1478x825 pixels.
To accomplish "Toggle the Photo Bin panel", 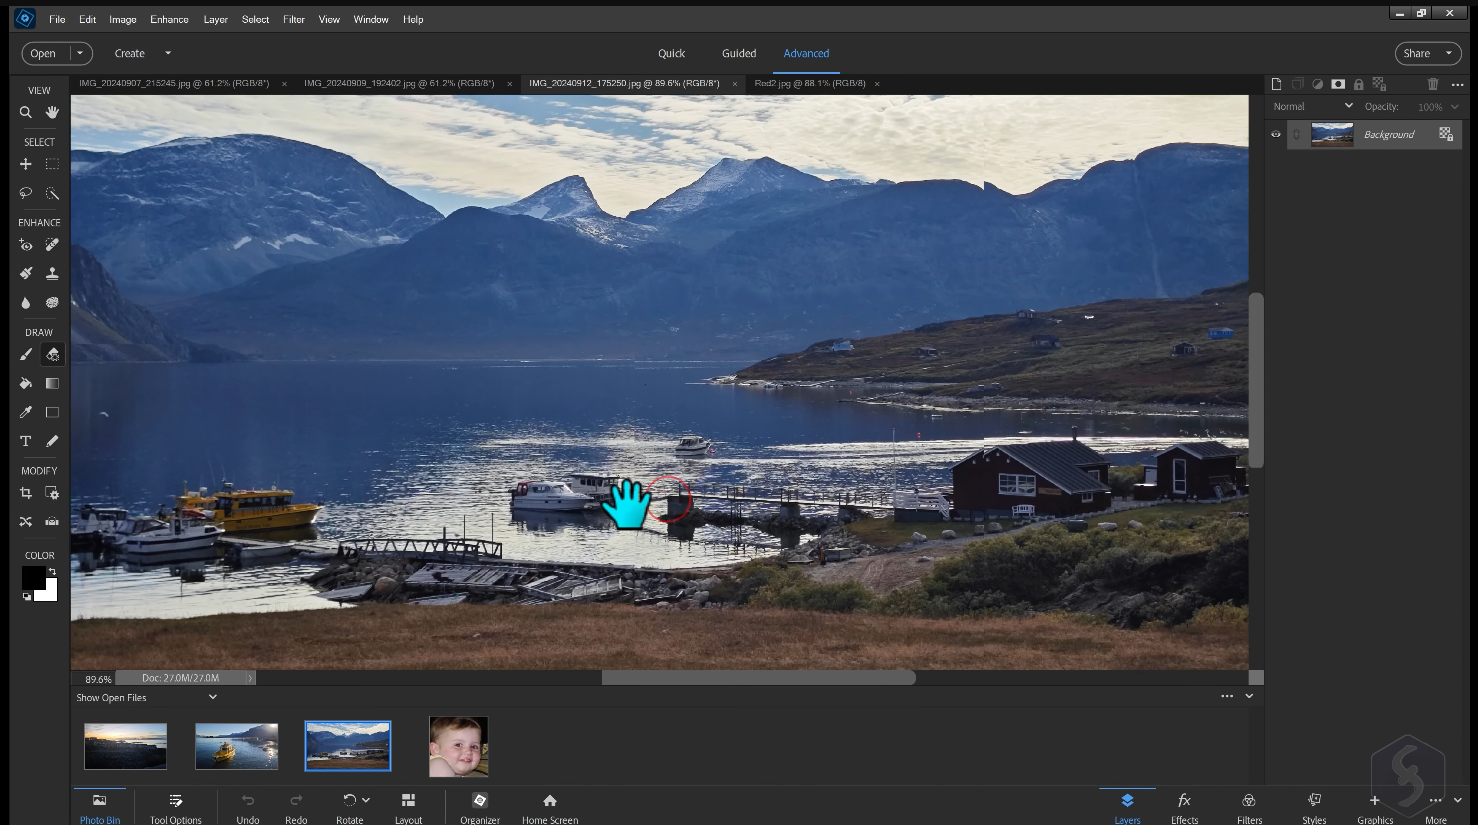I will pos(100,806).
